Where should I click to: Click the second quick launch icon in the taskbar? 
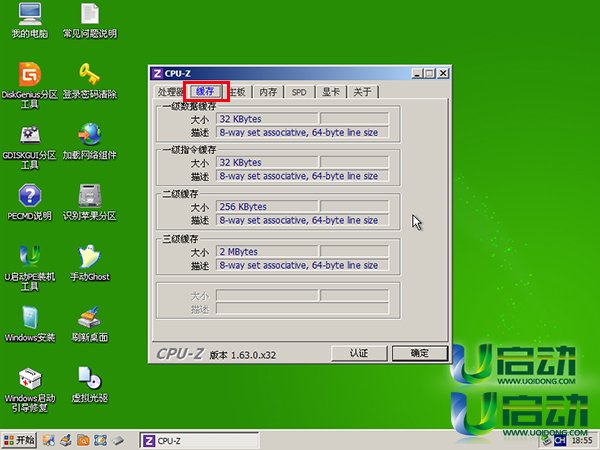[x=66, y=440]
